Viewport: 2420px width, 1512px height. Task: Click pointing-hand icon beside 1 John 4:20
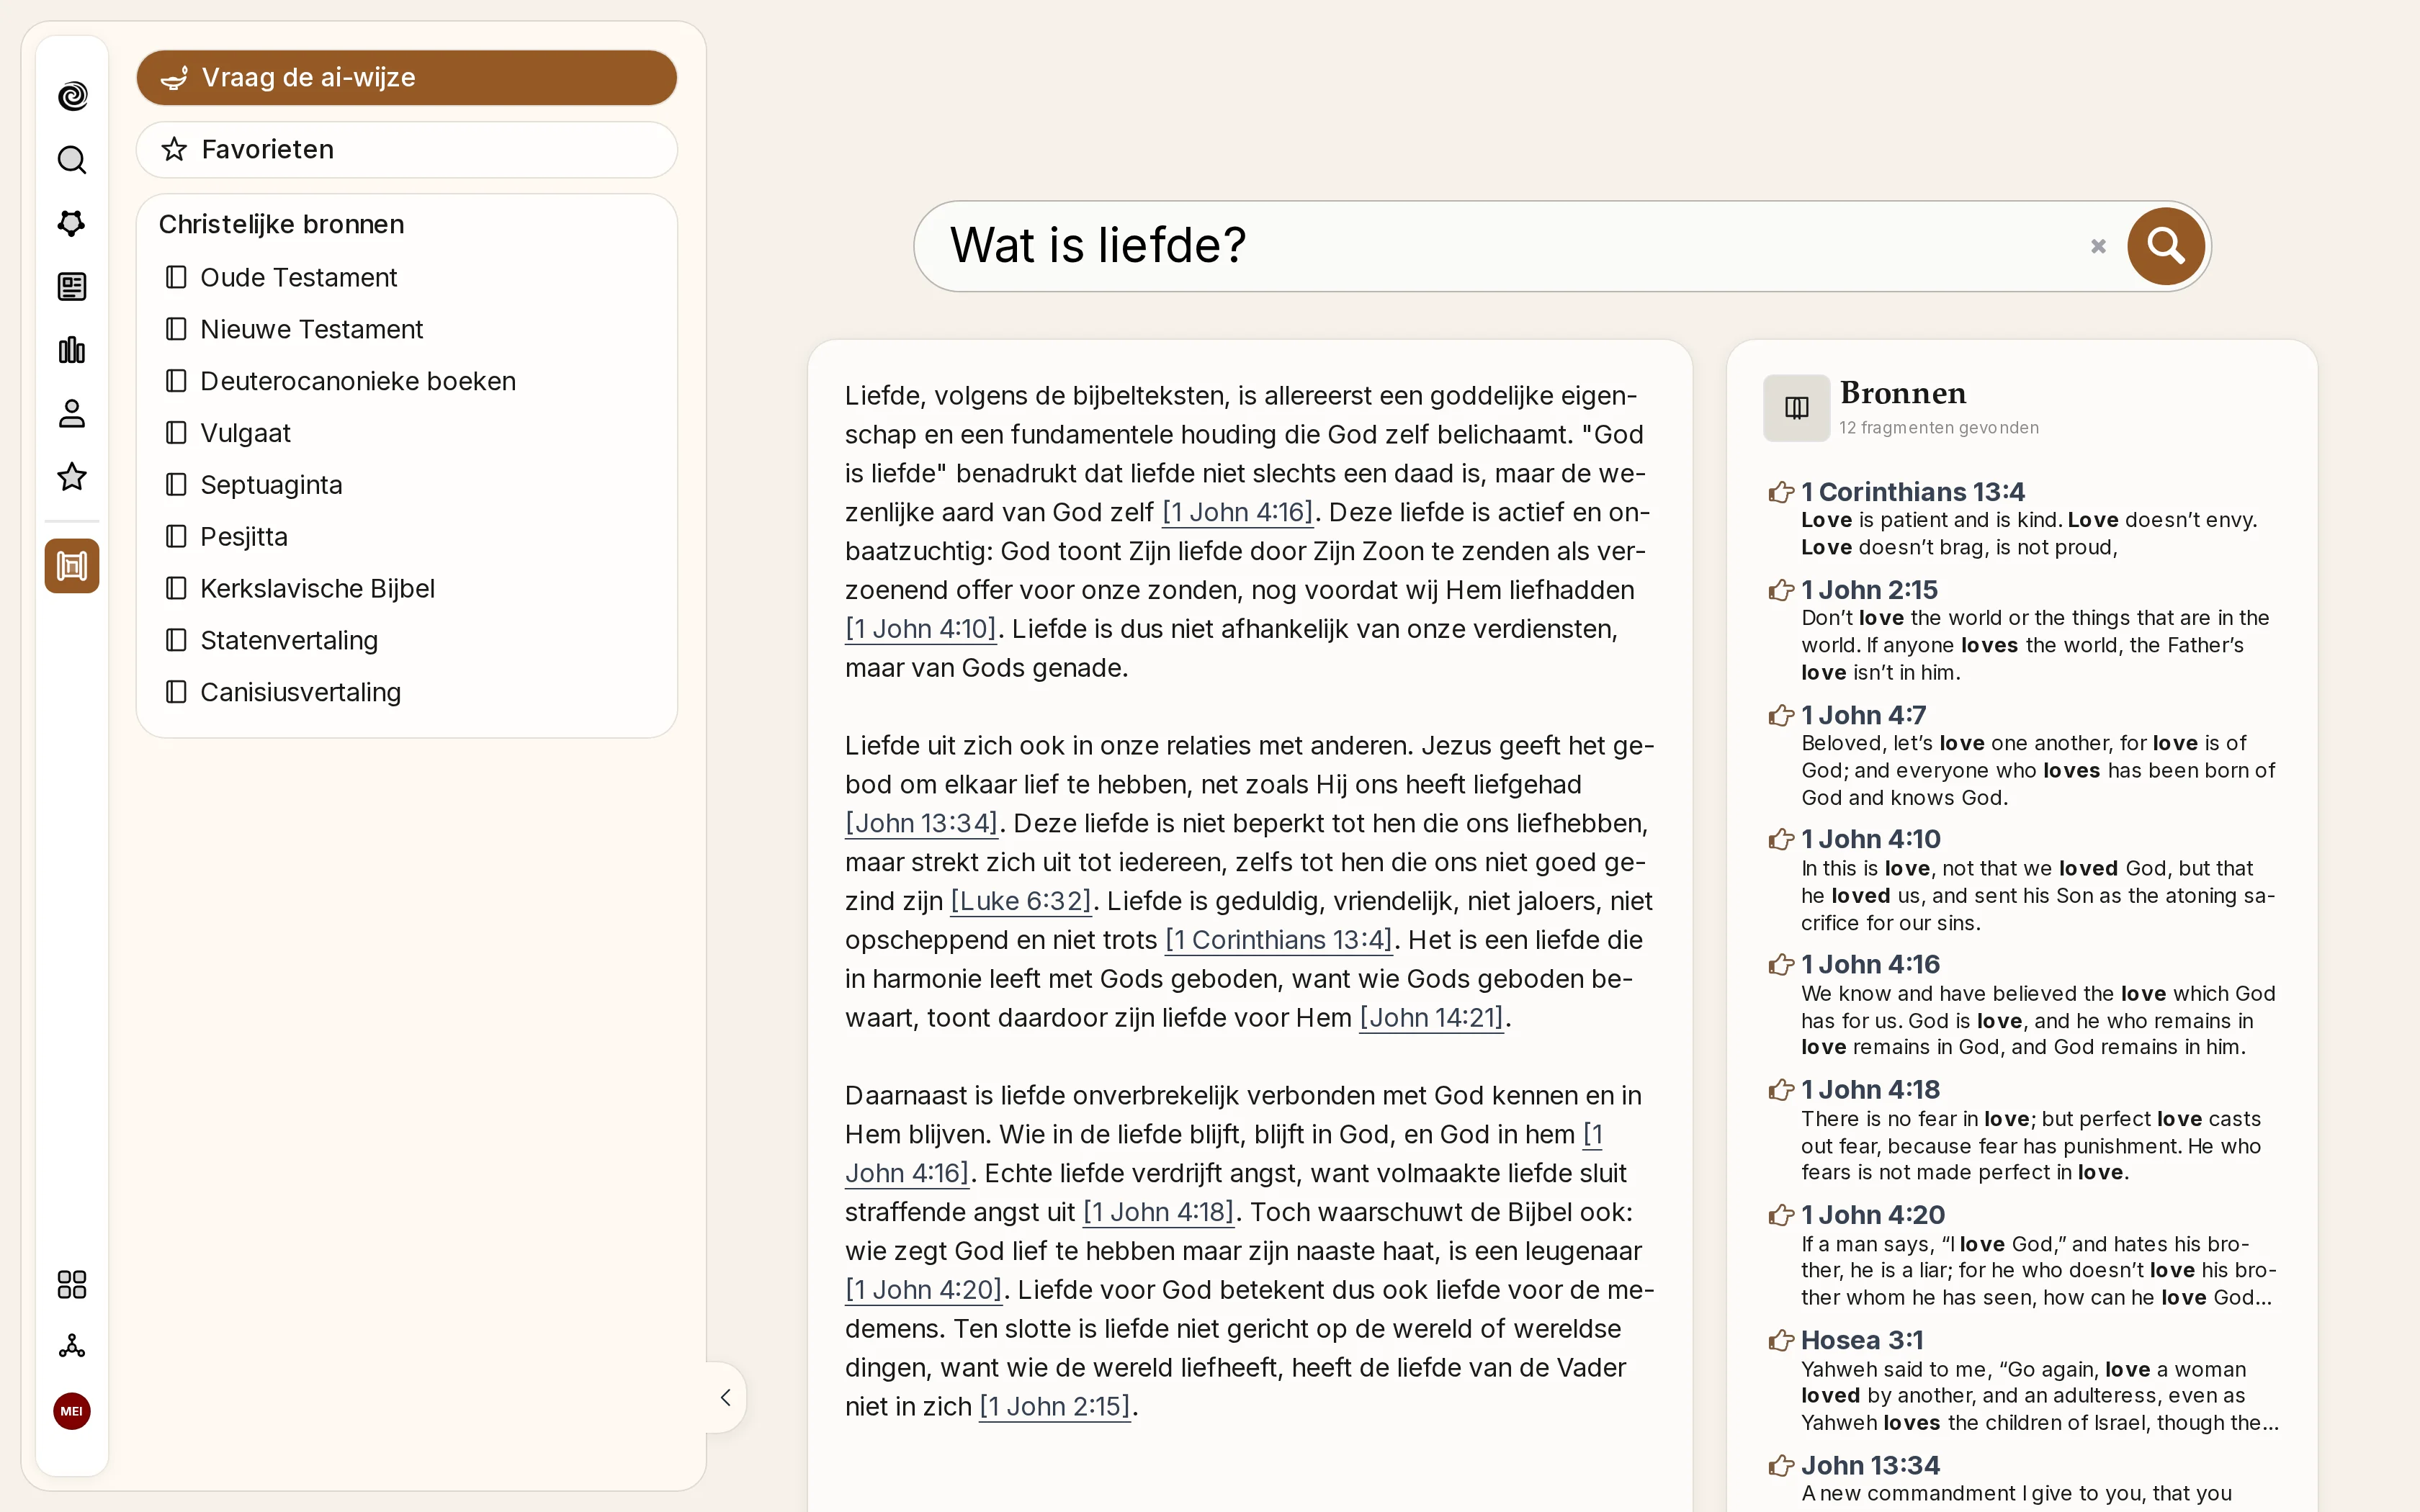[1781, 1215]
